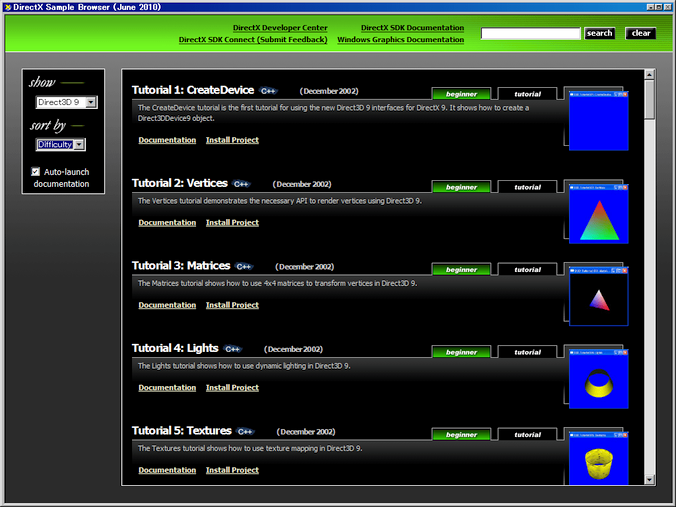Click the sample list scrollbar up arrow
Image resolution: width=676 pixels, height=507 pixels.
[x=649, y=75]
